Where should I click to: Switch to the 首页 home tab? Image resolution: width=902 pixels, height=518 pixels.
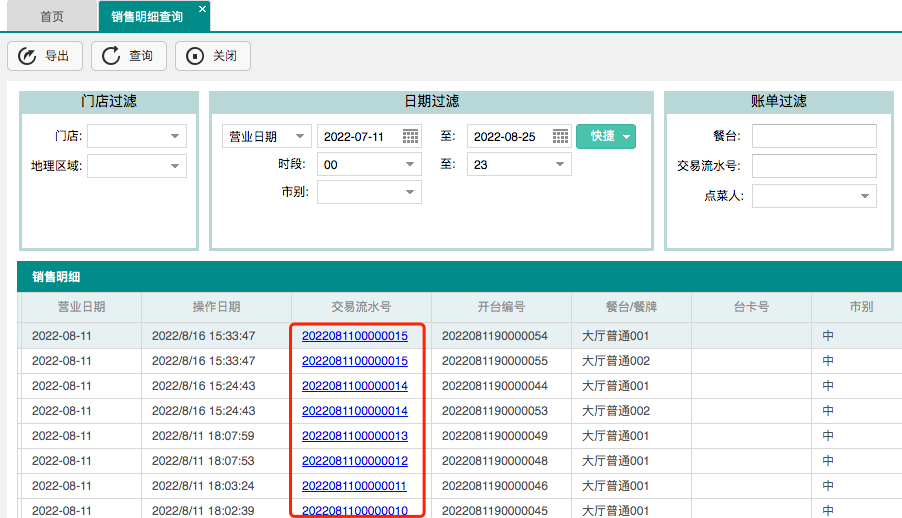pos(52,16)
